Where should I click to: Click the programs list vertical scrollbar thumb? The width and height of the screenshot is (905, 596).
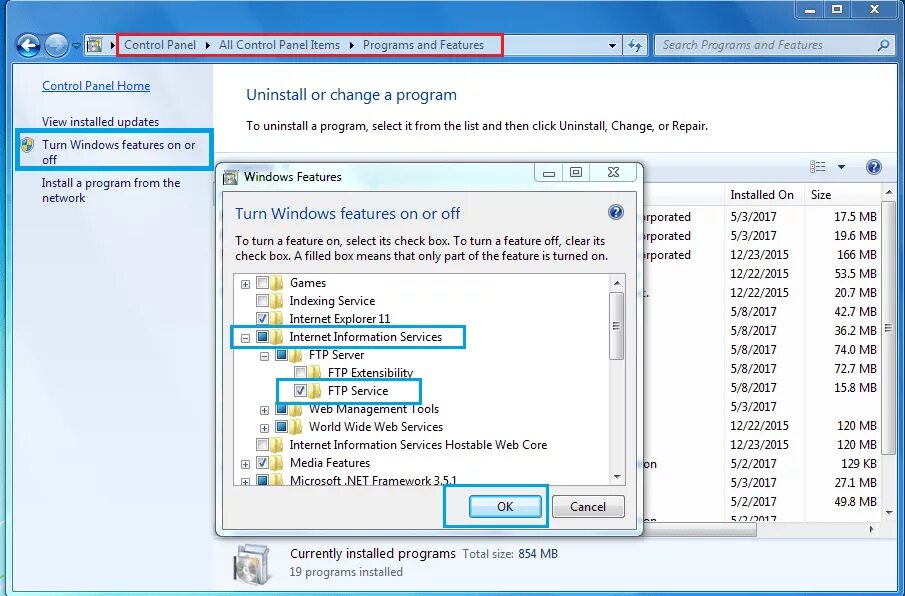(x=888, y=328)
